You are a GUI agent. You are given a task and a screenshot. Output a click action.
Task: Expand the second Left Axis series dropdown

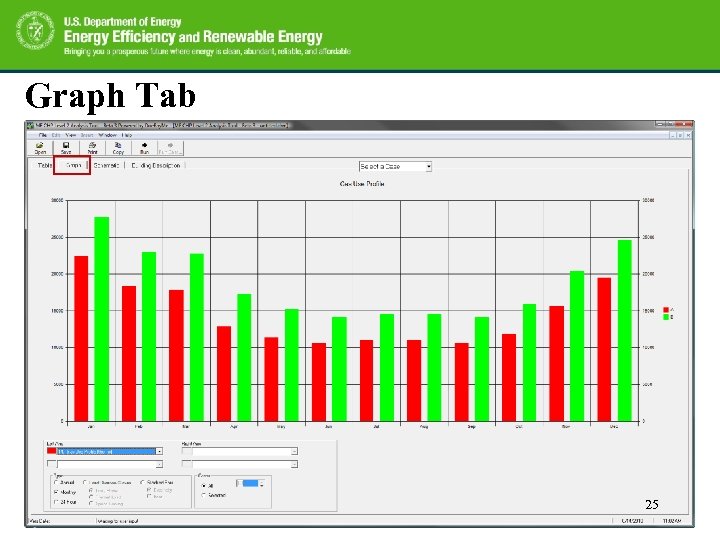point(159,464)
